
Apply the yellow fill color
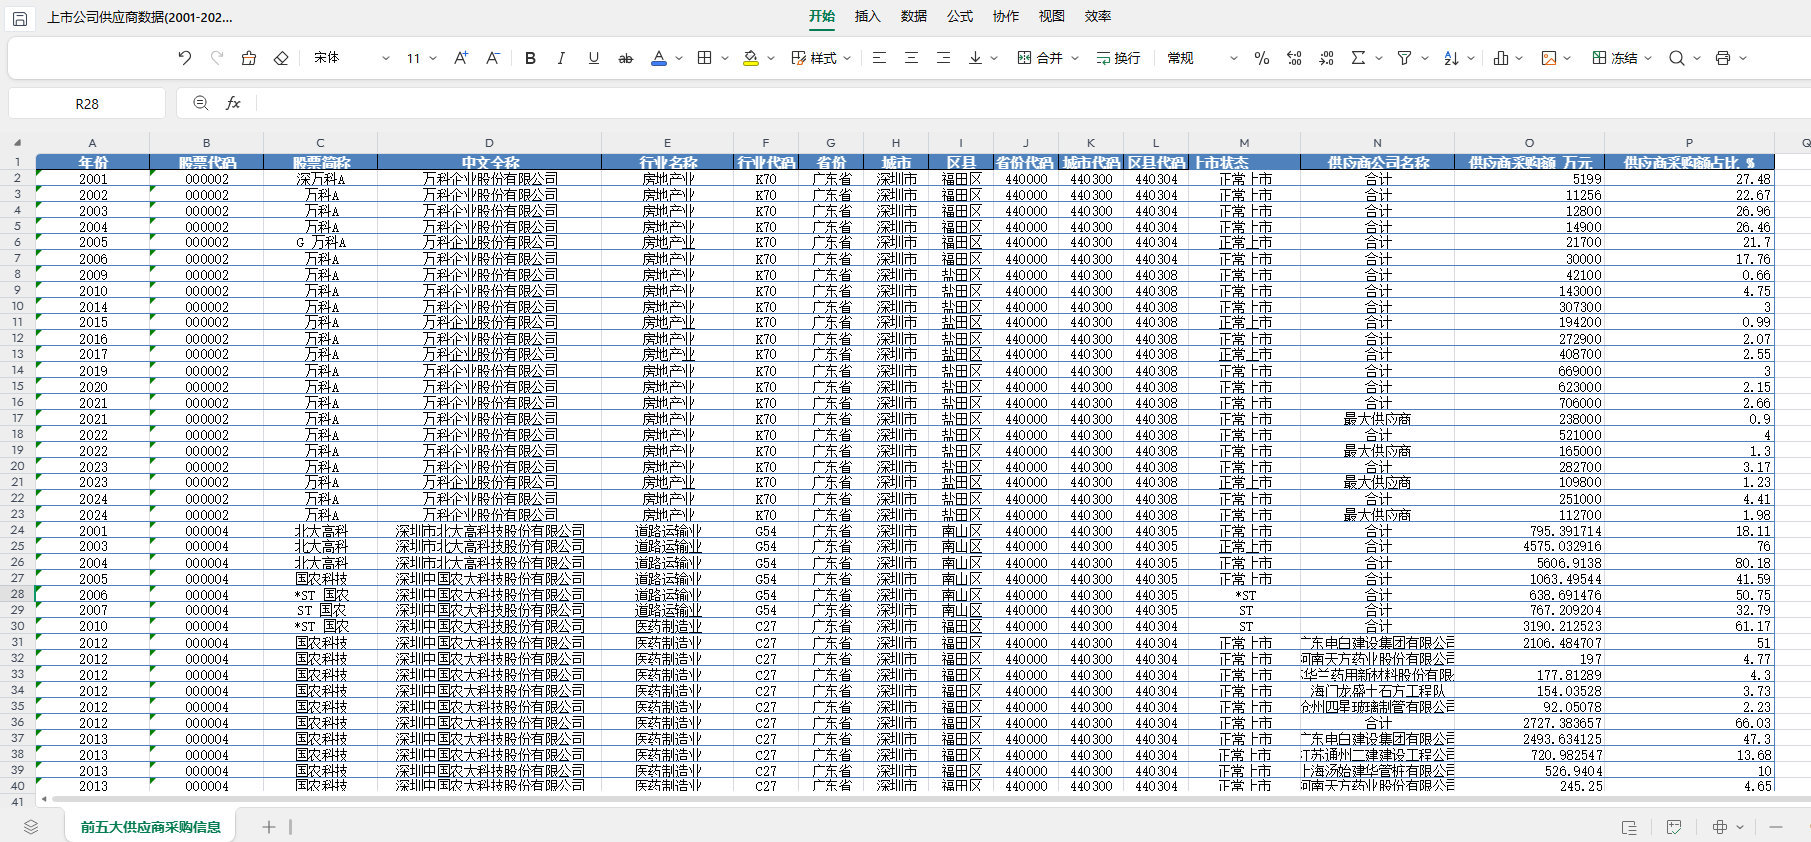click(751, 58)
